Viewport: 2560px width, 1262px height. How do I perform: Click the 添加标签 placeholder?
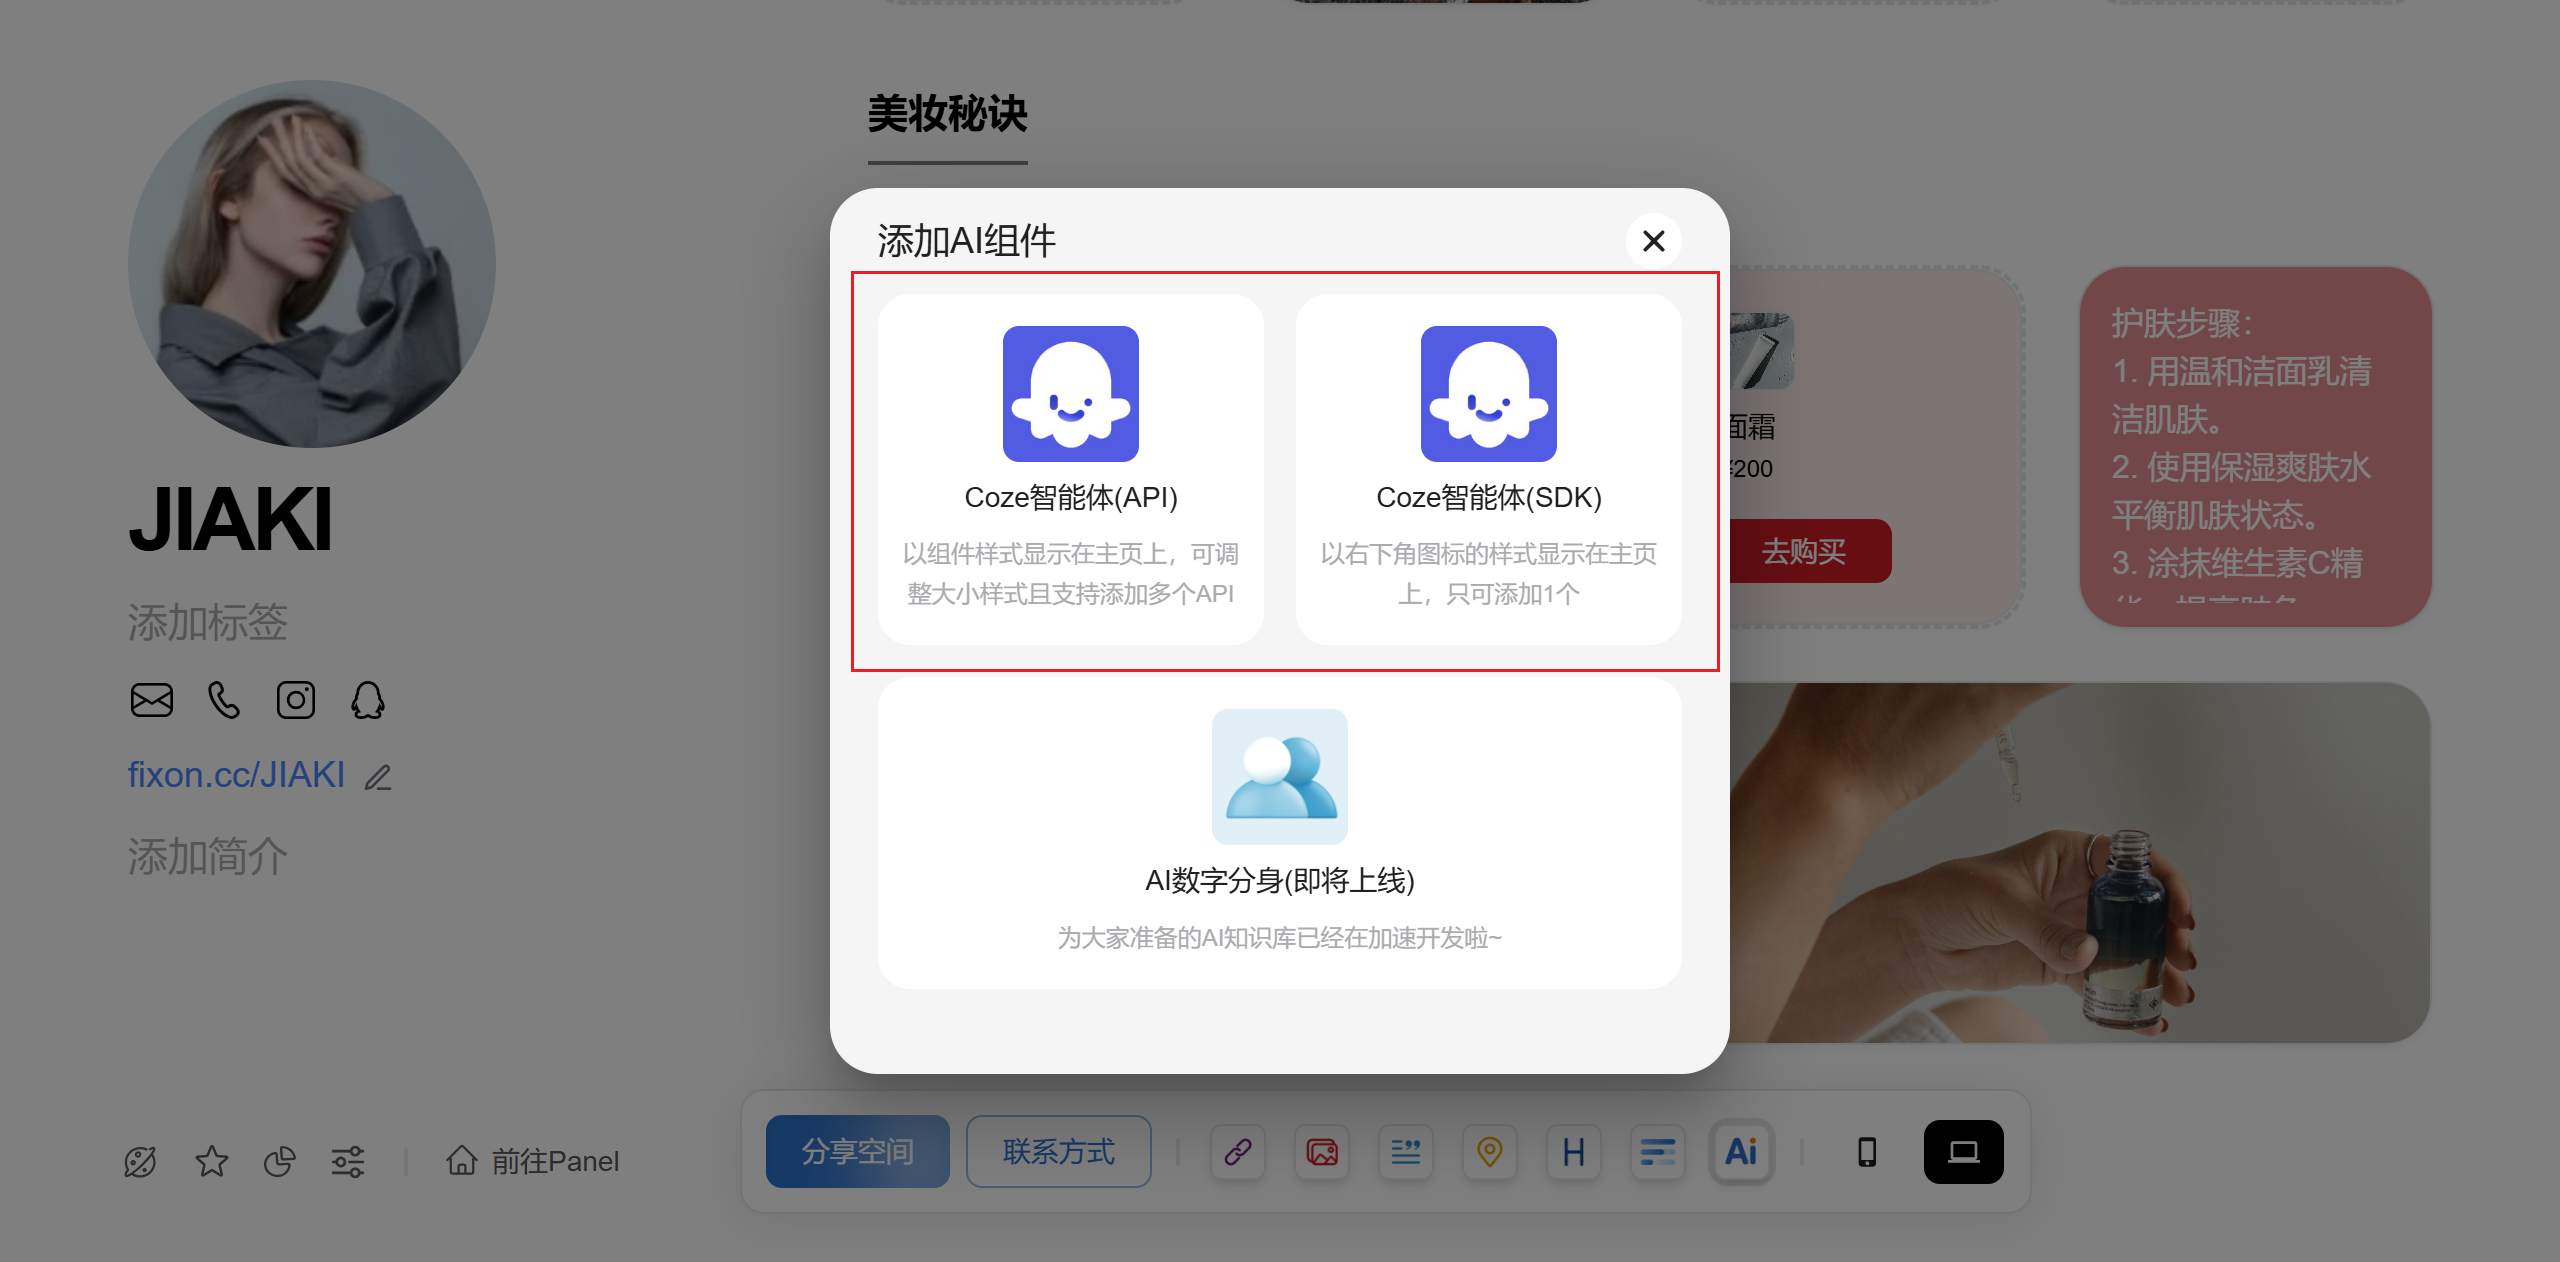(208, 622)
